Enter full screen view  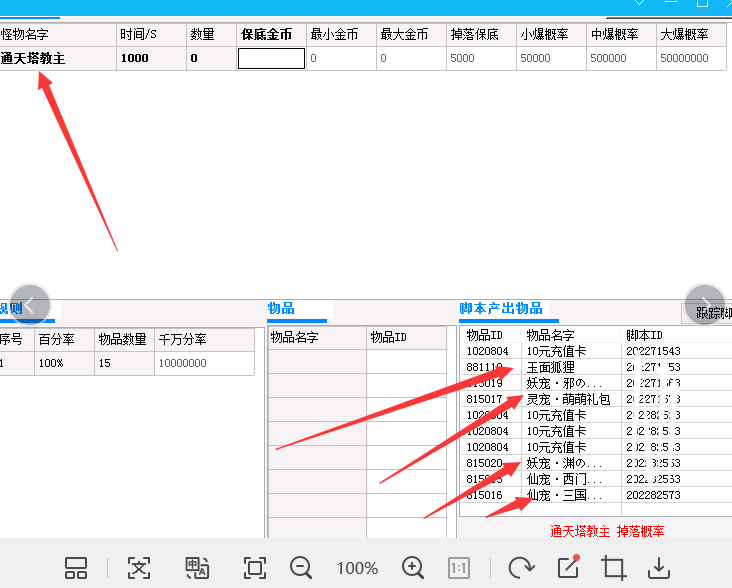(x=255, y=568)
